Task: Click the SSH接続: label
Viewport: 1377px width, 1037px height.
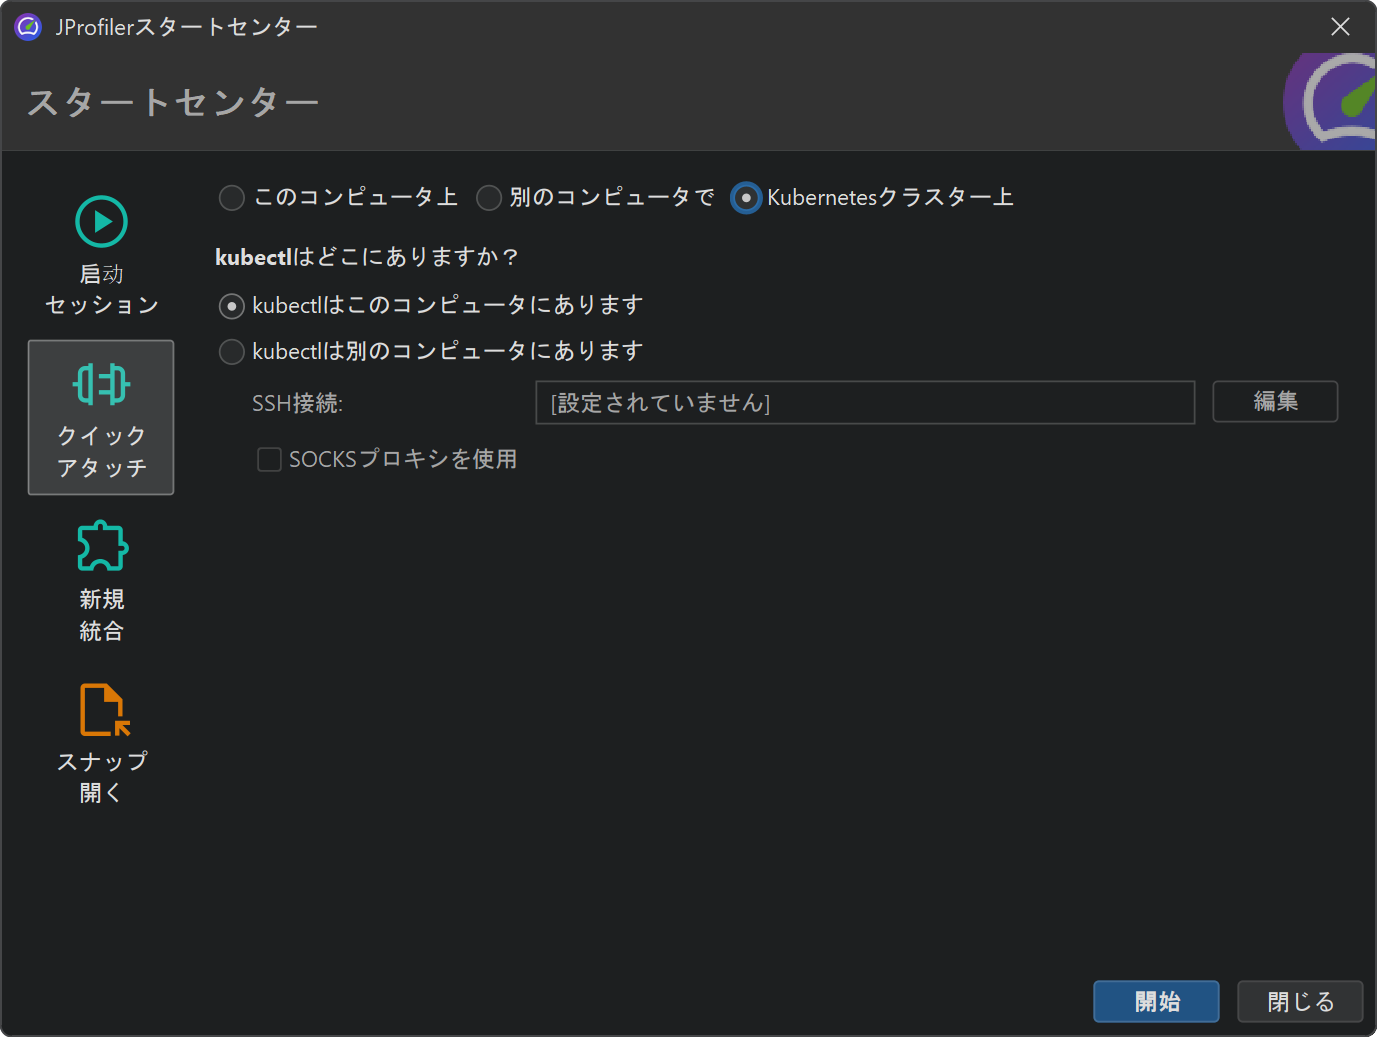Action: 297,403
